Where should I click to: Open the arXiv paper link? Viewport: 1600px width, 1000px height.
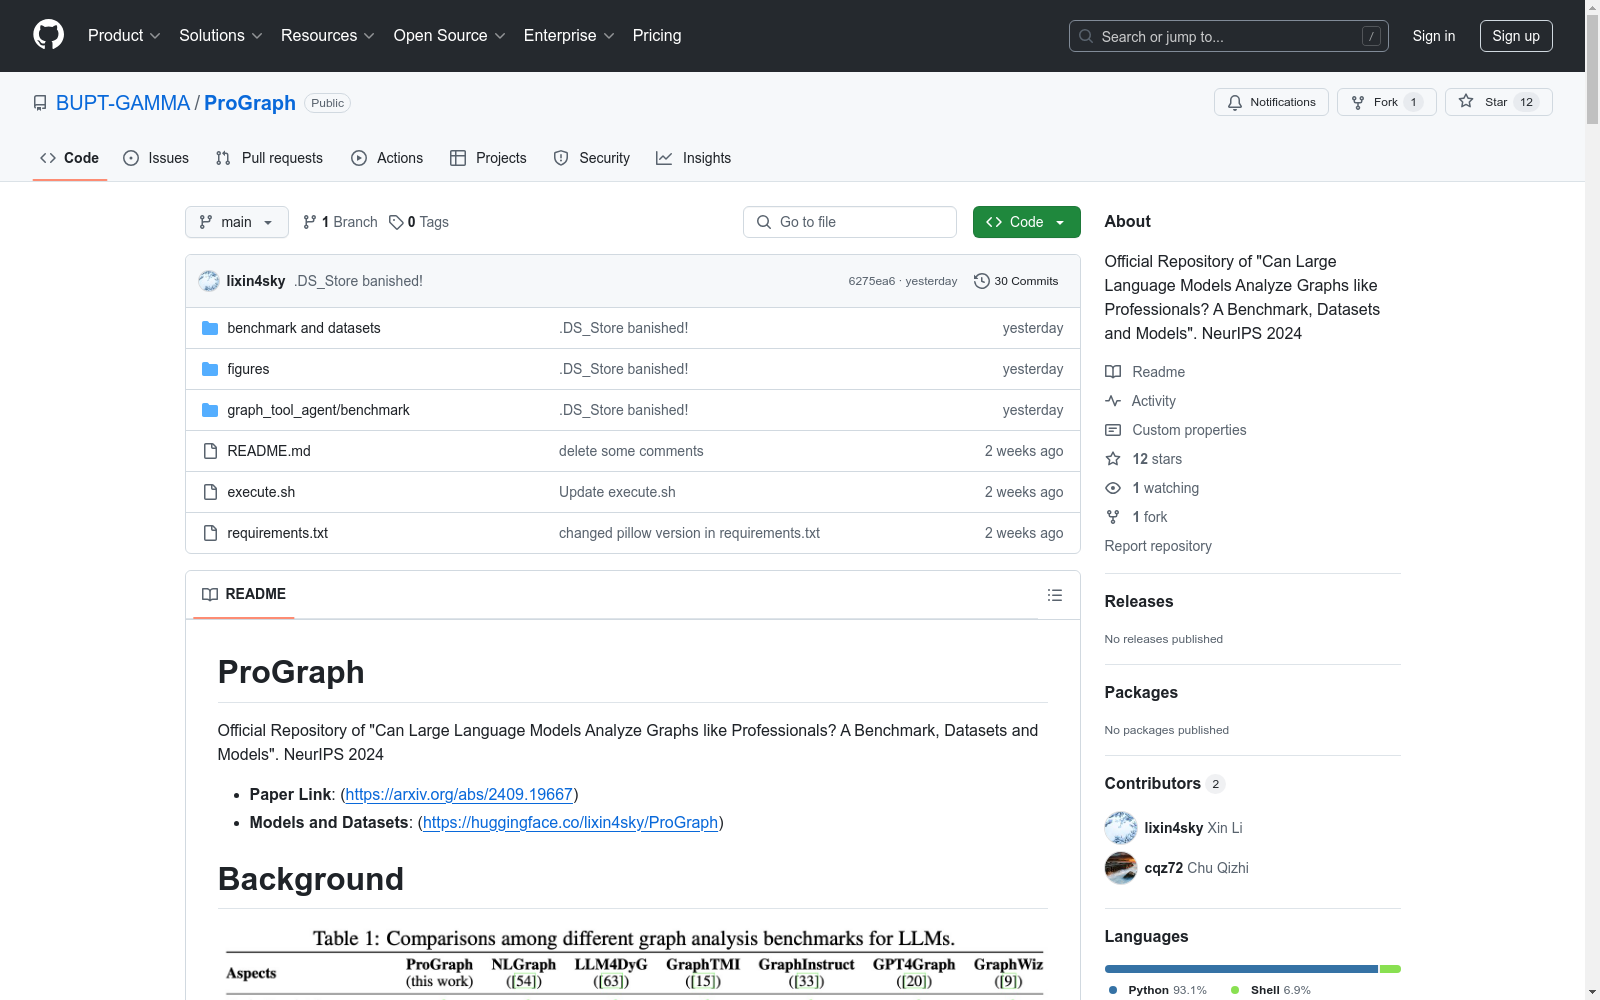coord(459,794)
